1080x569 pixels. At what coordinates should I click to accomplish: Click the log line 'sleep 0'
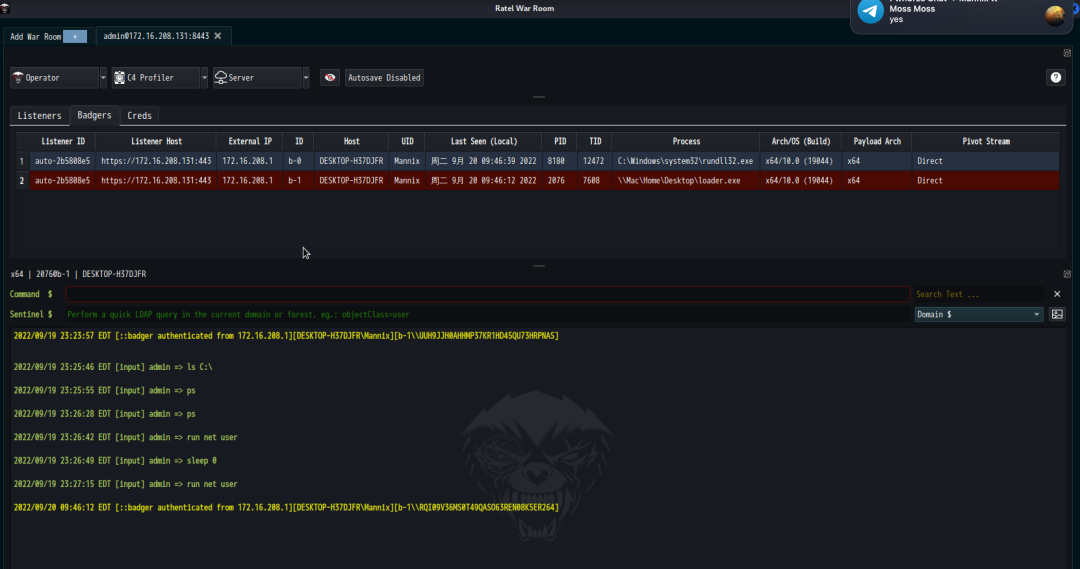coord(115,461)
